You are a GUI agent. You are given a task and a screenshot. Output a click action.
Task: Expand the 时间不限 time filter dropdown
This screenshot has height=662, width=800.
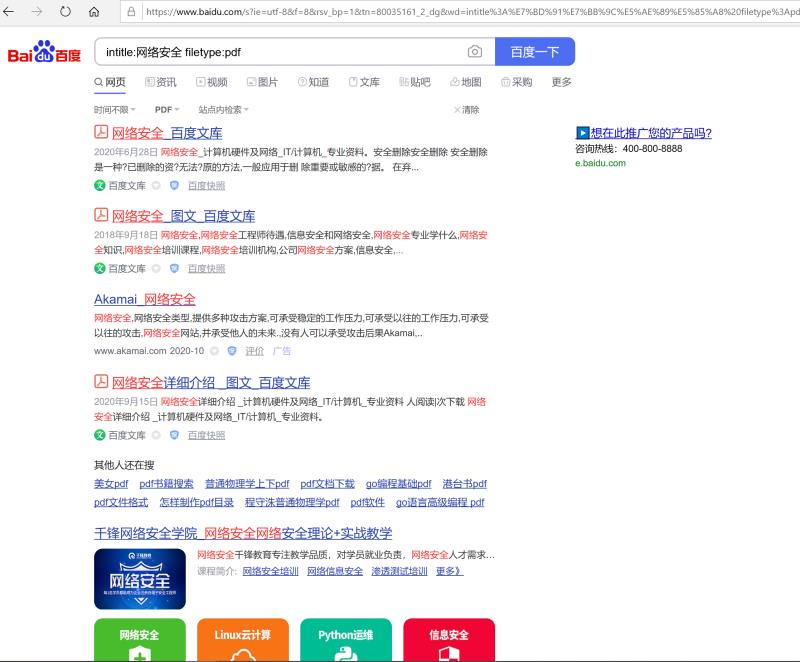tap(115, 110)
